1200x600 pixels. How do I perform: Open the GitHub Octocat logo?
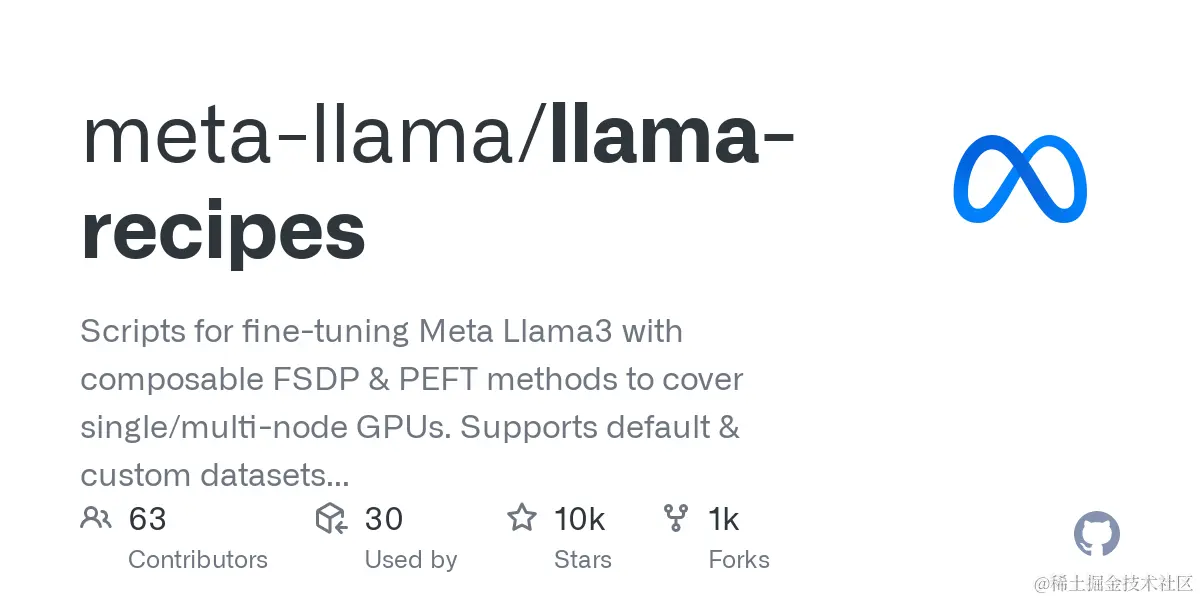coord(1097,534)
